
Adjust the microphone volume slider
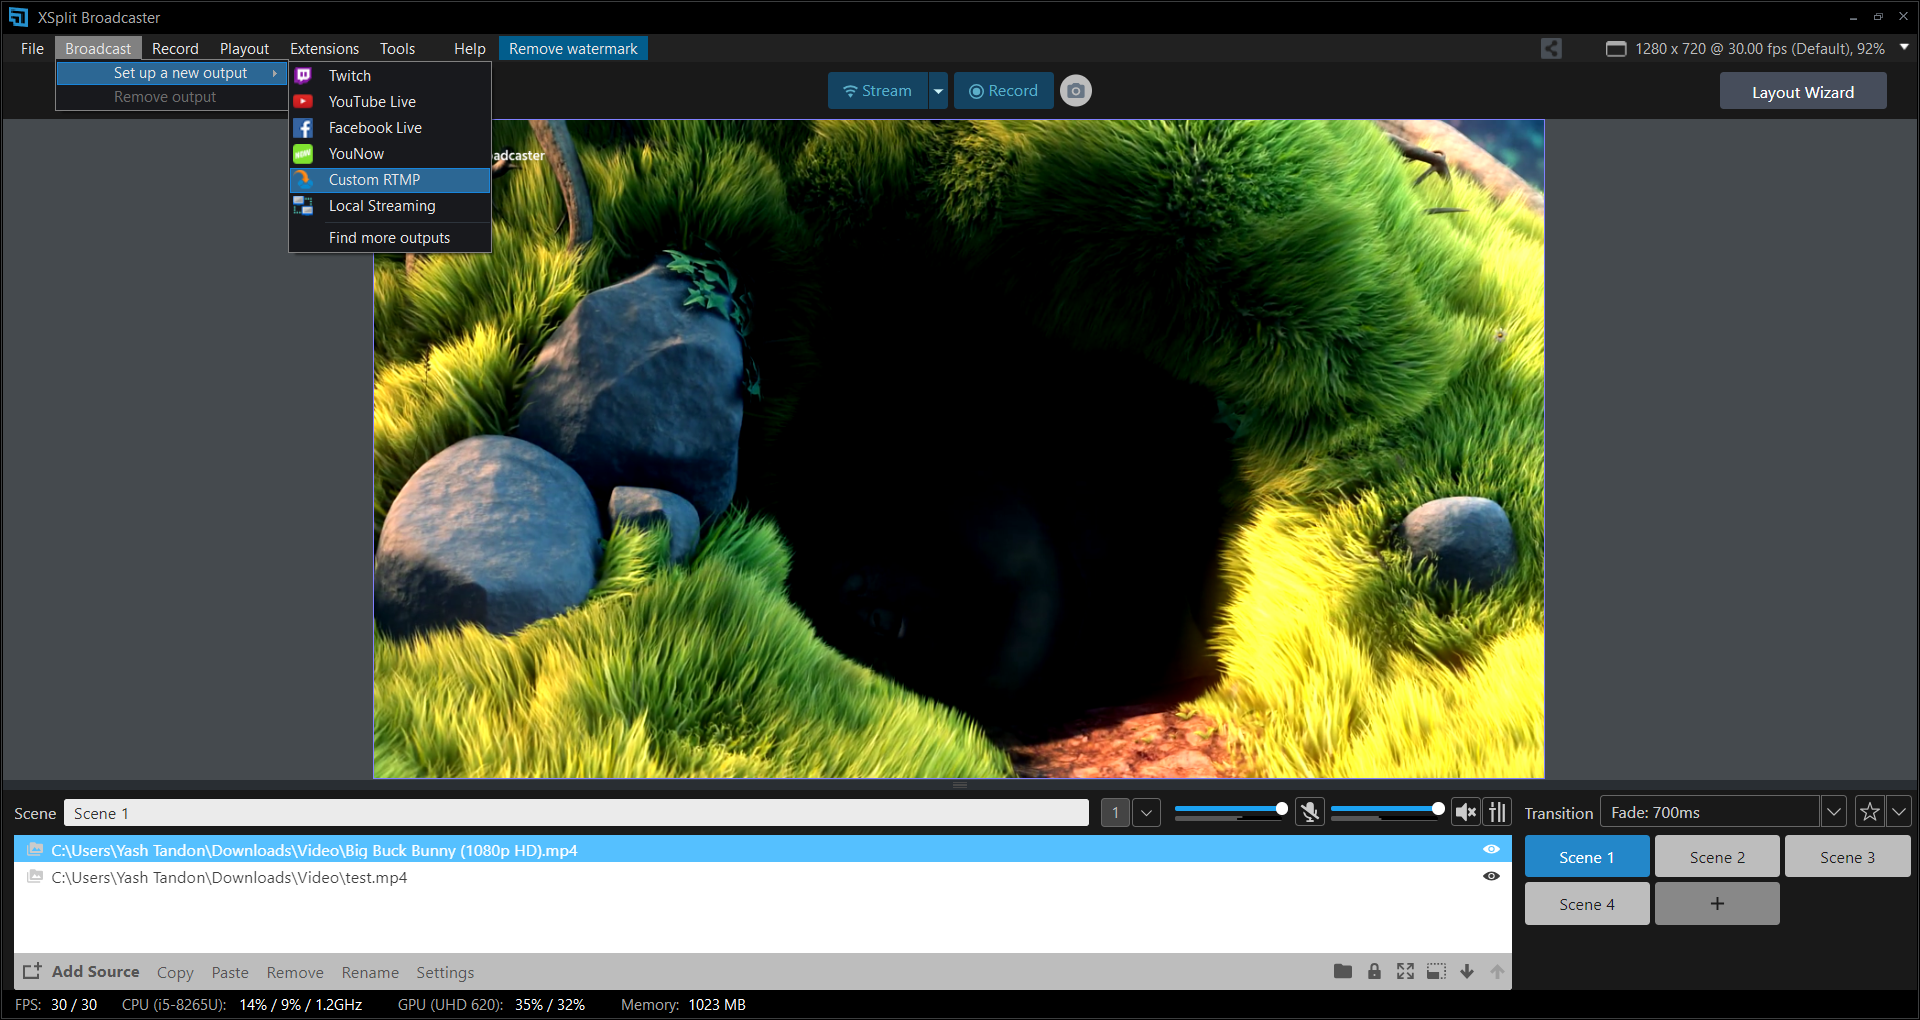1231,809
